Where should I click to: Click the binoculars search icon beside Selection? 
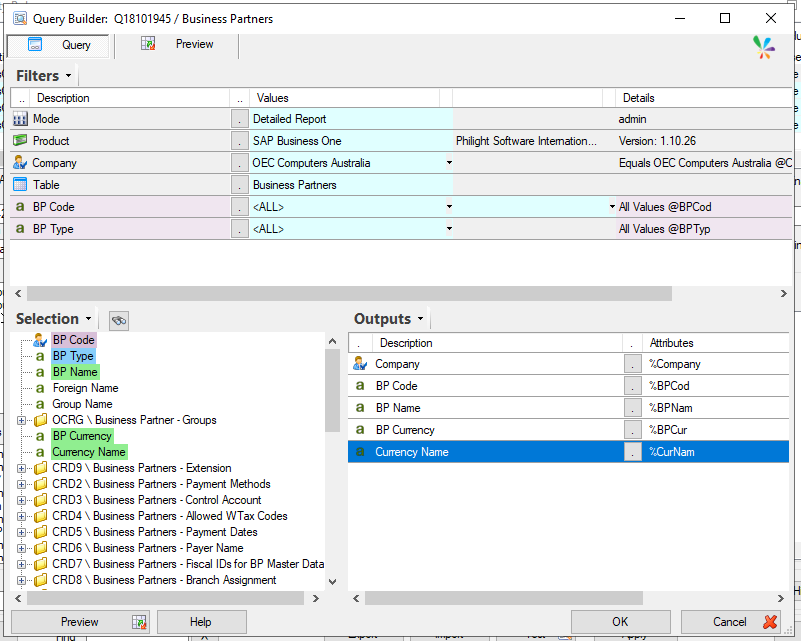[x=119, y=320]
